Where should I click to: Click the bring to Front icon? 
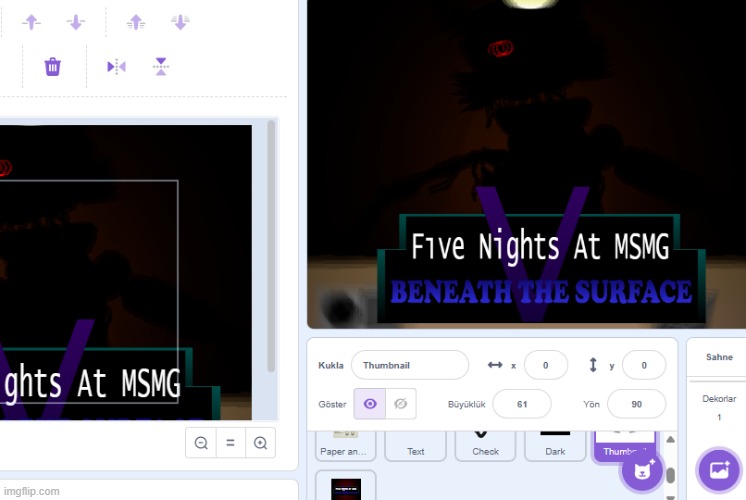[136, 22]
